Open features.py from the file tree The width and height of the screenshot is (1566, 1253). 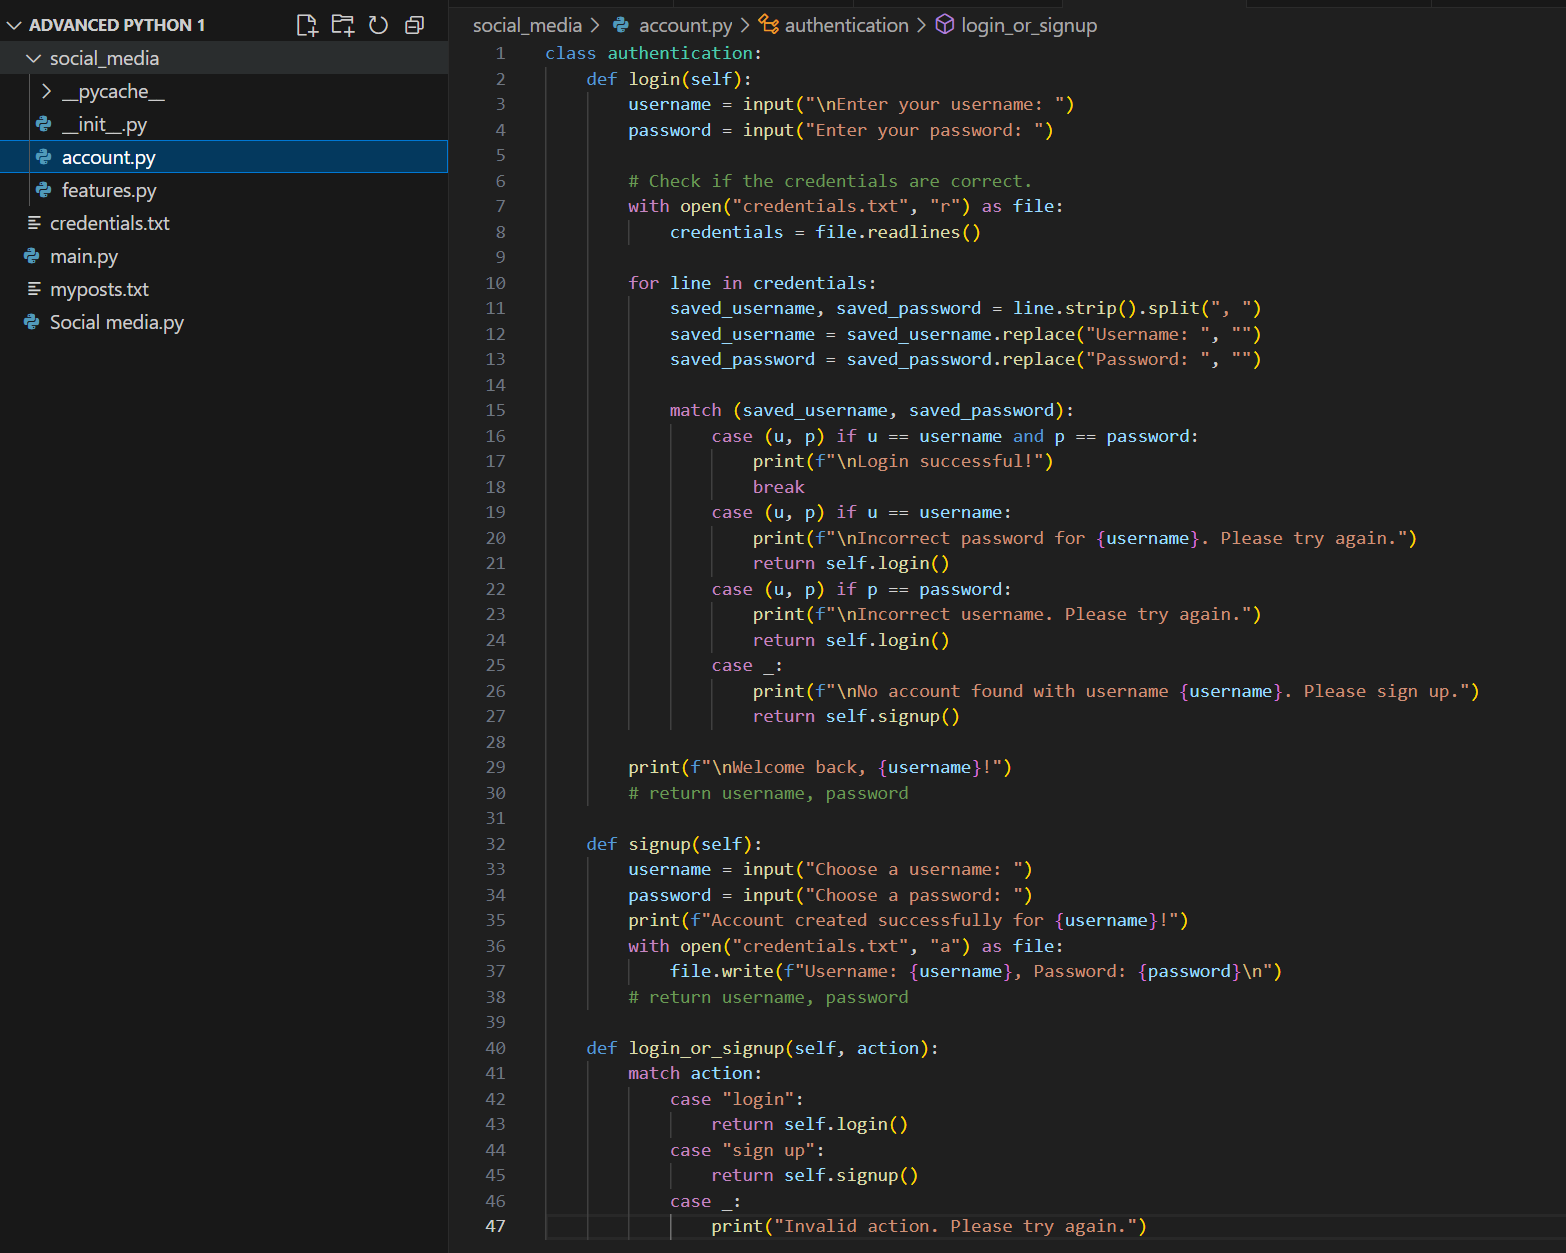tap(109, 190)
